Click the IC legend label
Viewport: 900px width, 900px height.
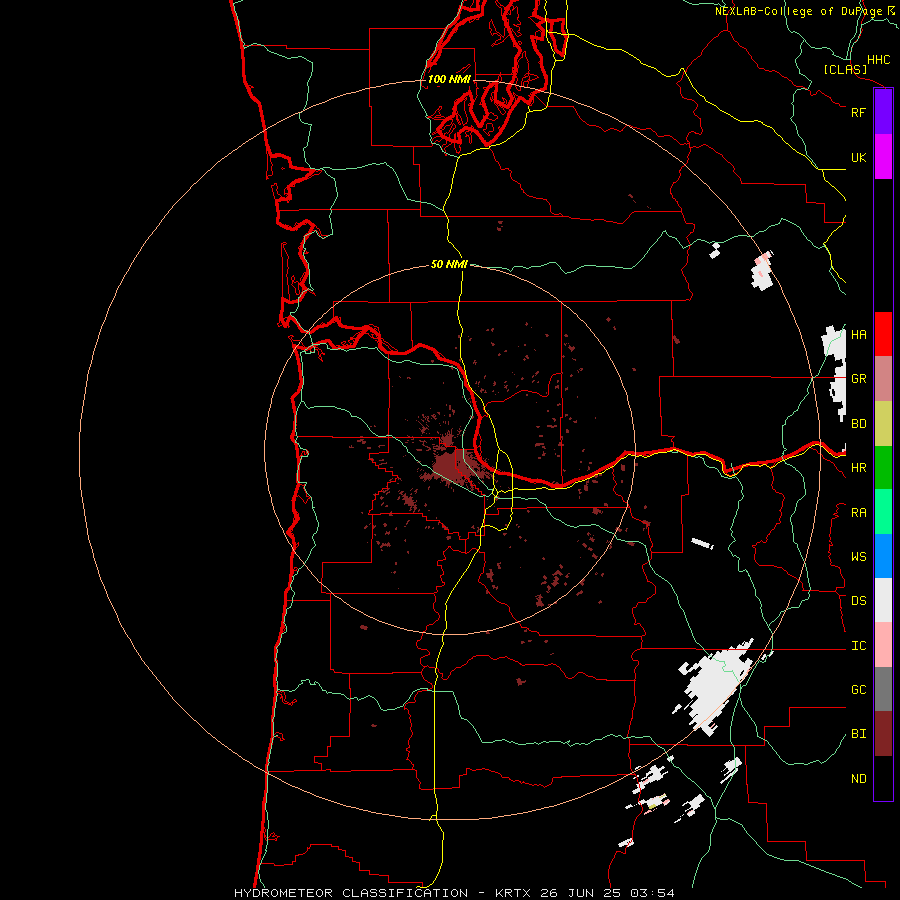pyautogui.click(x=858, y=646)
